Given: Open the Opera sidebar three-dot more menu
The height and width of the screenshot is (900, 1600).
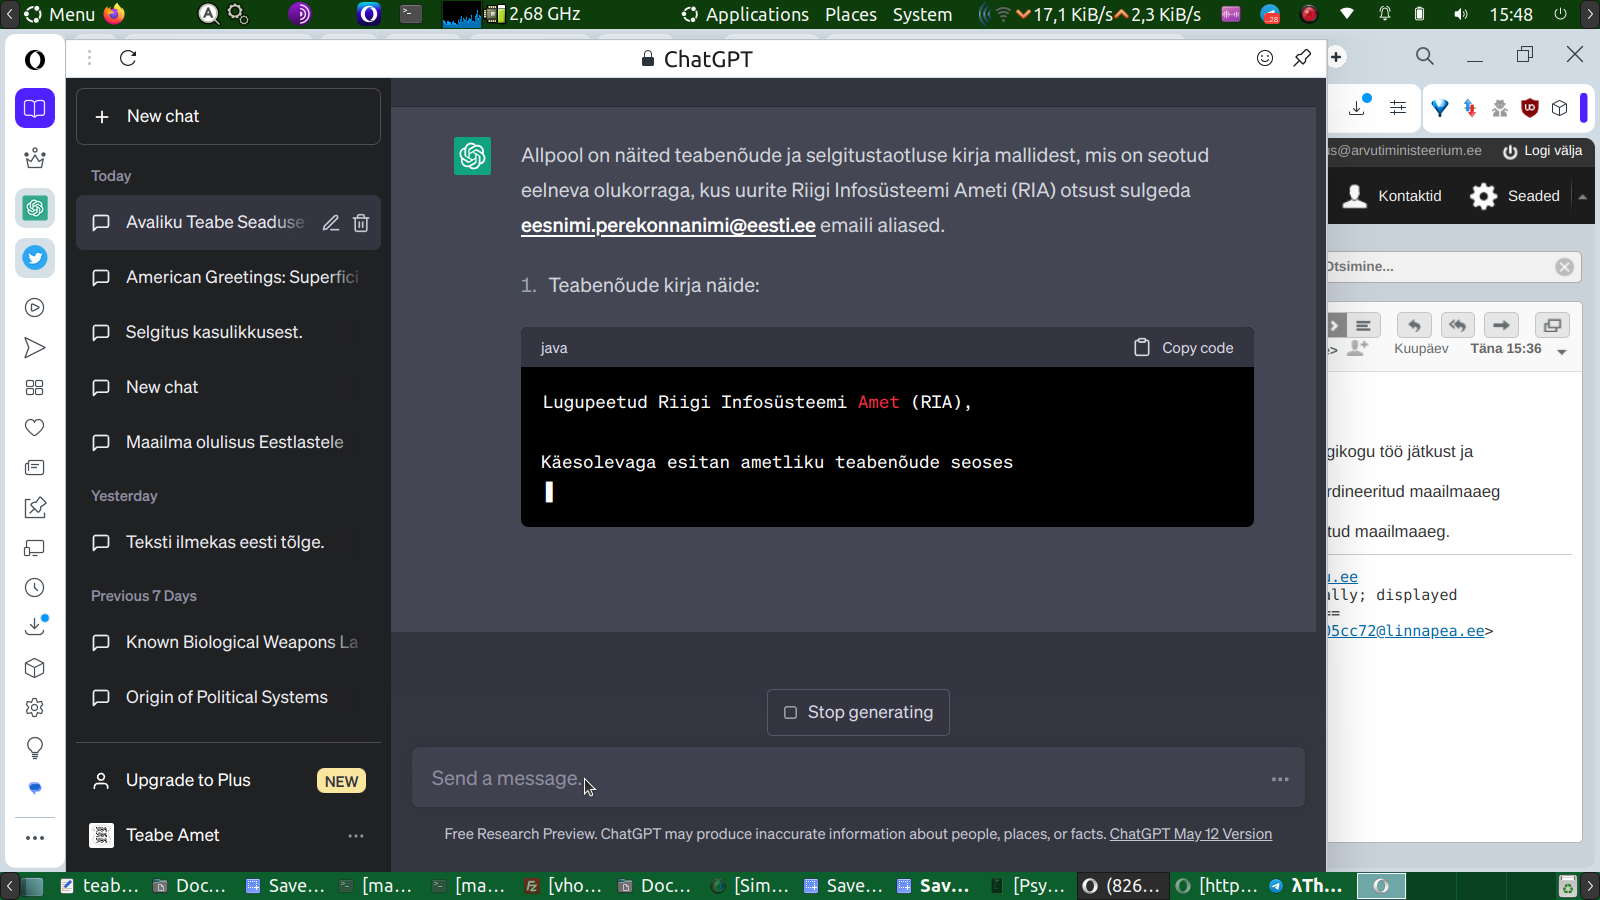Looking at the screenshot, I should click(35, 838).
